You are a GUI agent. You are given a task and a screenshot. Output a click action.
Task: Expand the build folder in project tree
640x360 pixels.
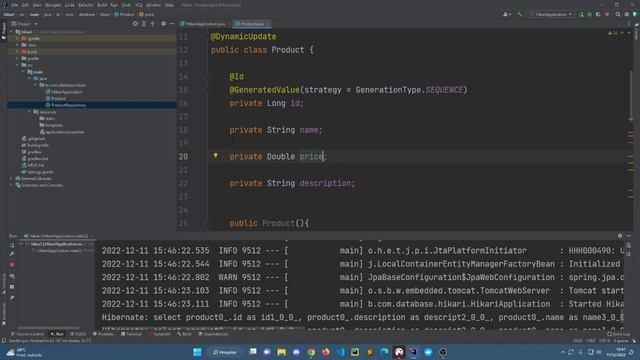[18, 52]
